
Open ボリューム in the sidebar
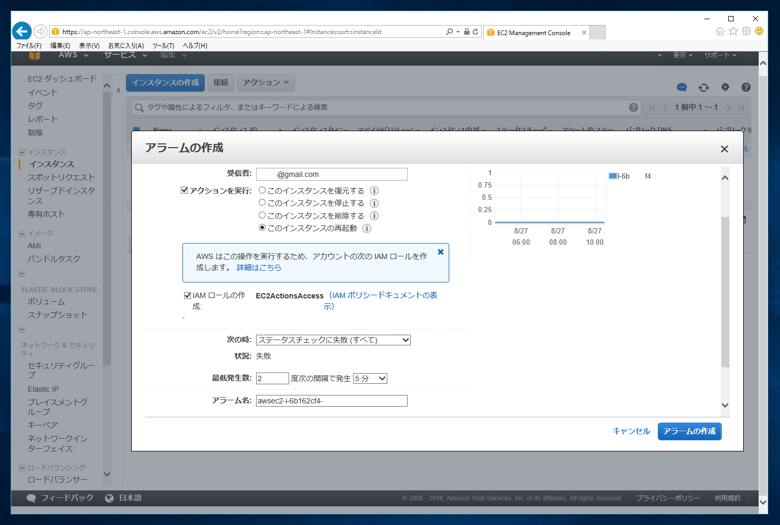(46, 302)
